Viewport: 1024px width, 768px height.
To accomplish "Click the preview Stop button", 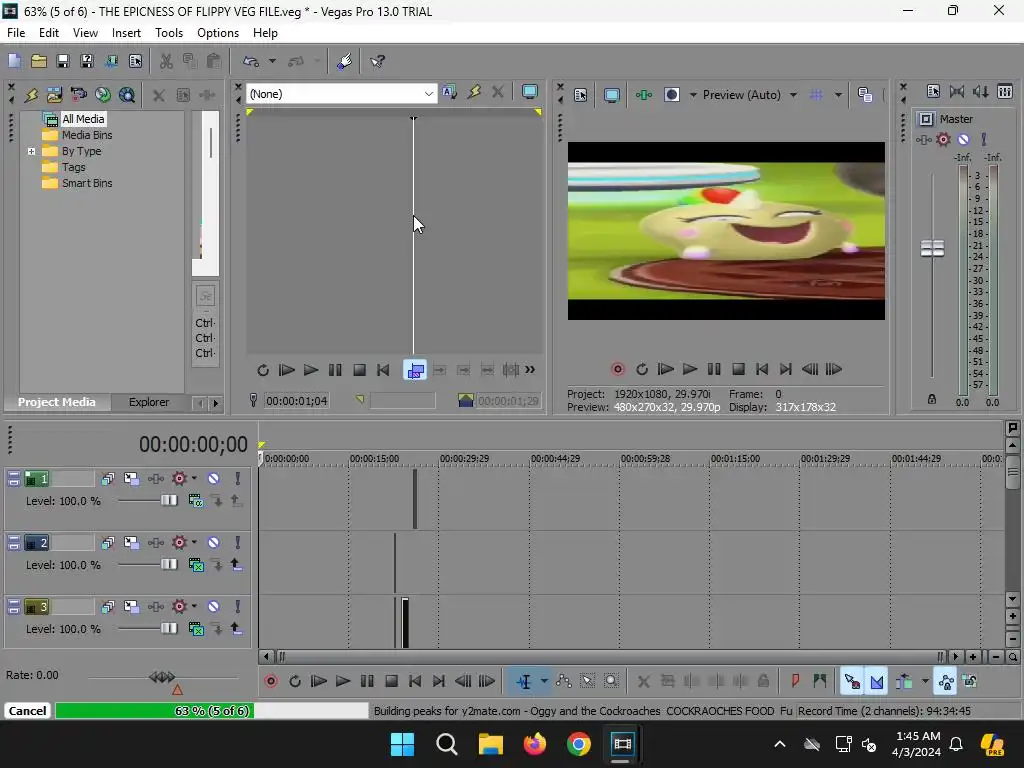I will click(x=739, y=370).
